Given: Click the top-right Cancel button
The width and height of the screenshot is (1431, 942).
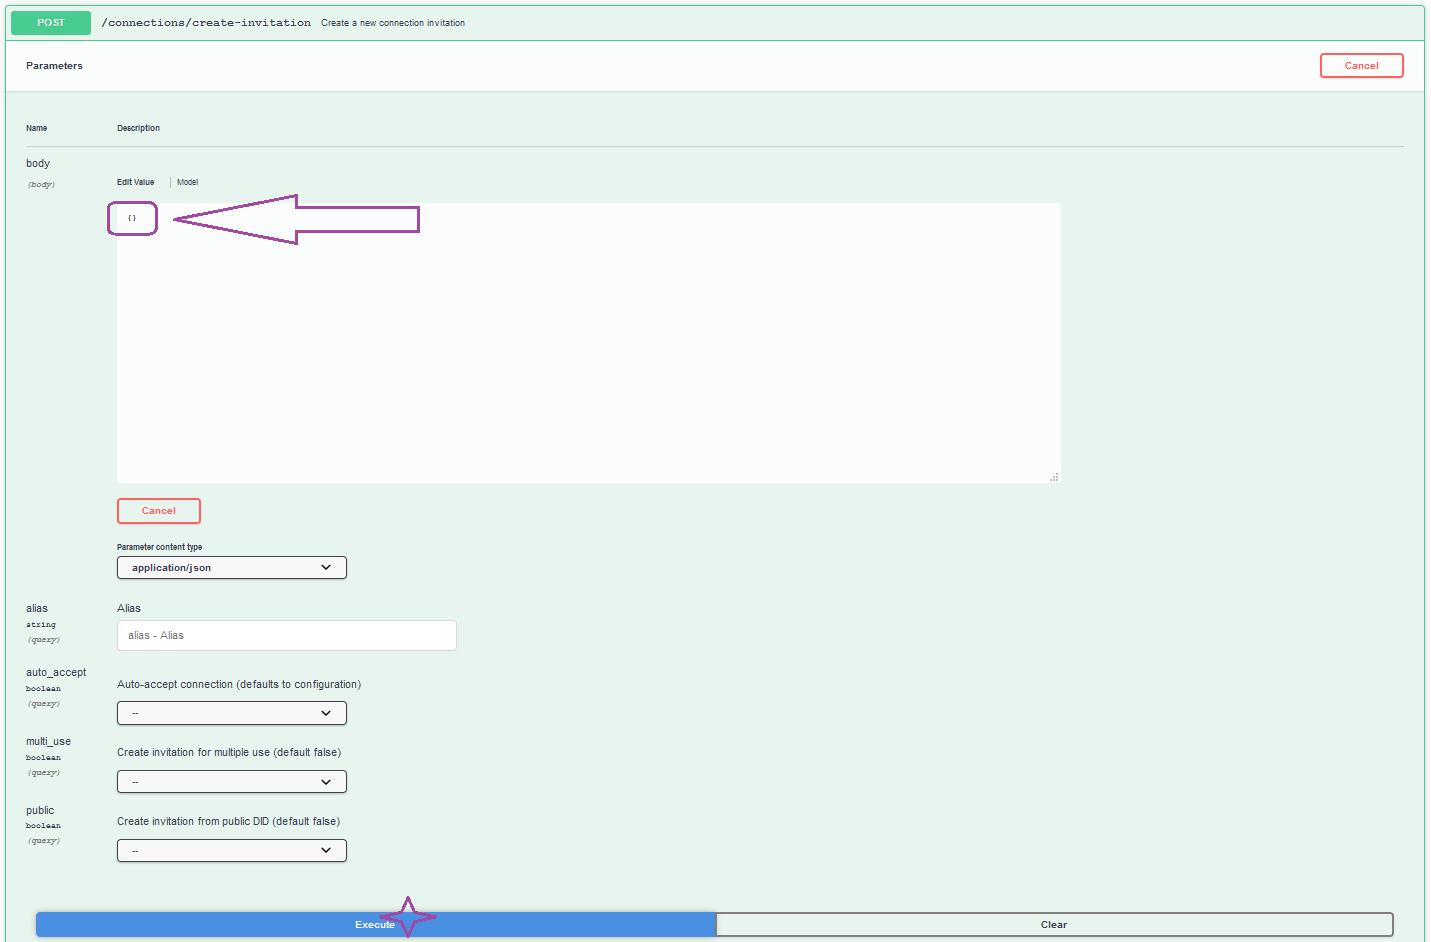Looking at the screenshot, I should coord(1361,65).
